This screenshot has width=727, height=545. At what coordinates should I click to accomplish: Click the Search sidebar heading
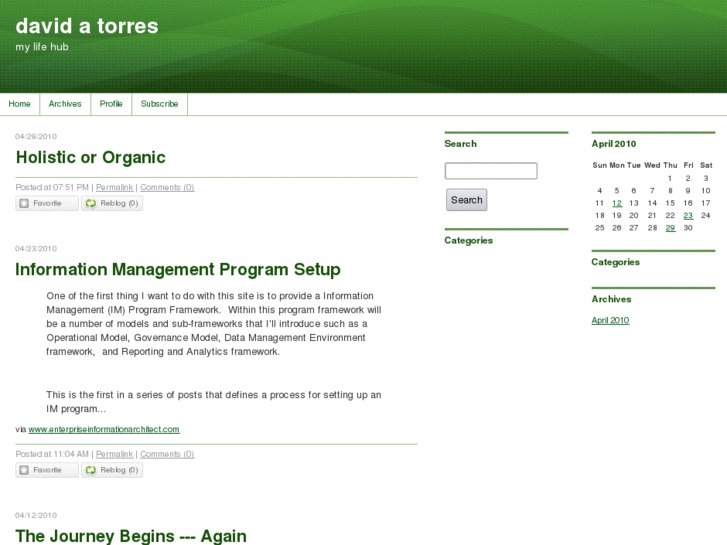pyautogui.click(x=460, y=144)
